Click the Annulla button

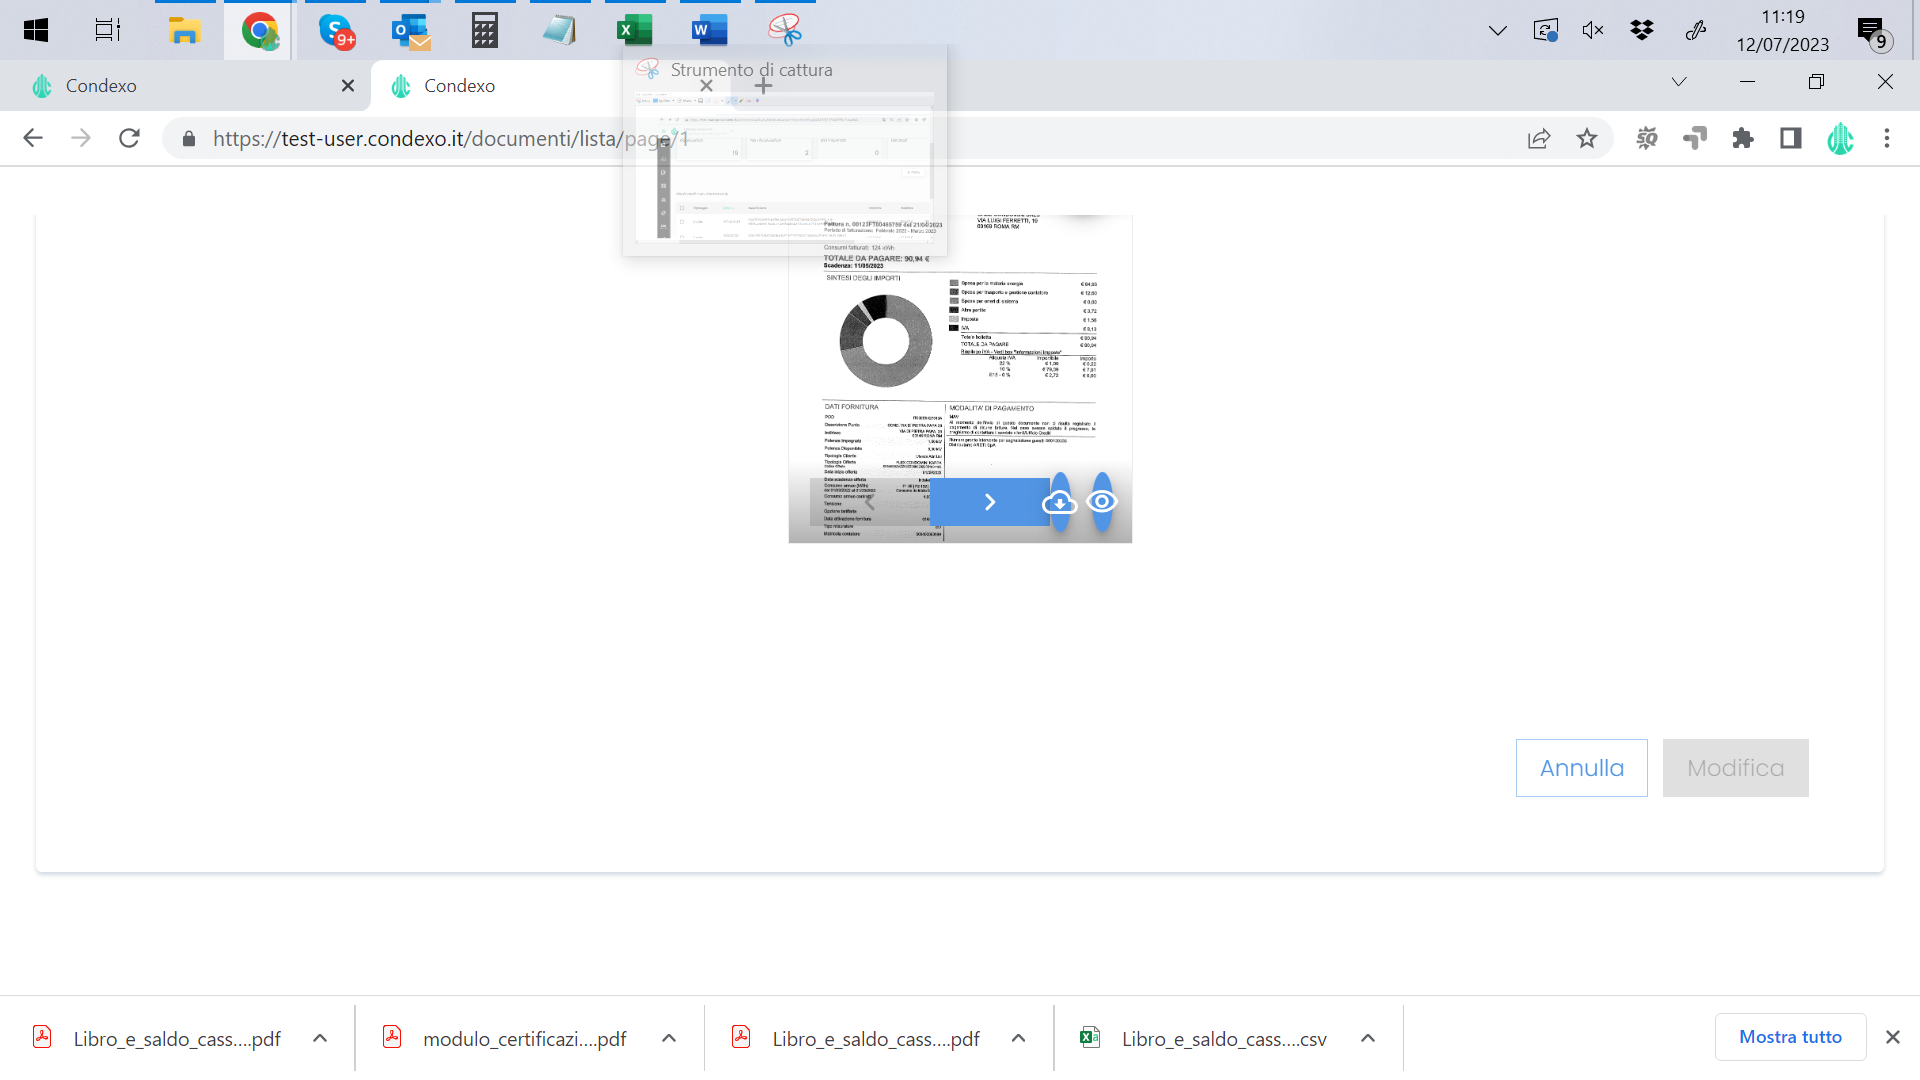click(1581, 768)
